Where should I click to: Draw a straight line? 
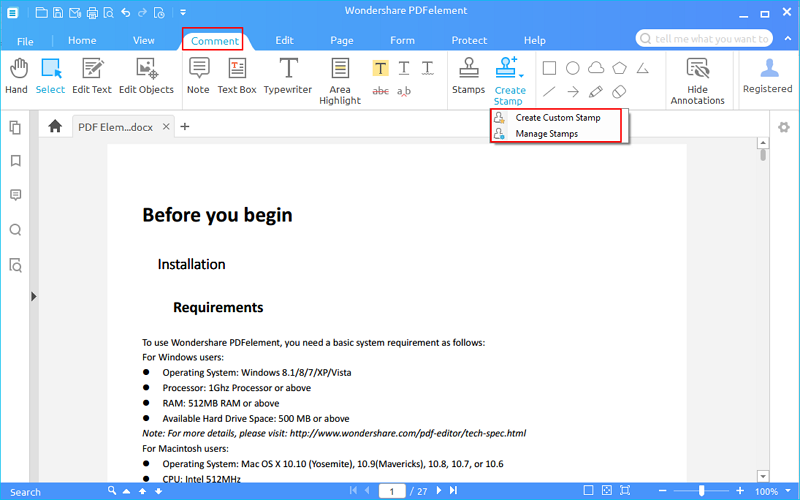(x=549, y=92)
